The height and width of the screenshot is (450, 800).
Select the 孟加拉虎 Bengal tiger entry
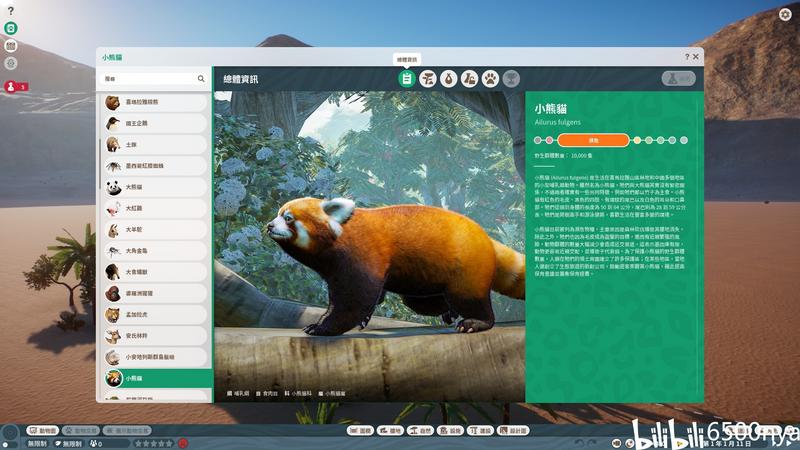click(155, 315)
